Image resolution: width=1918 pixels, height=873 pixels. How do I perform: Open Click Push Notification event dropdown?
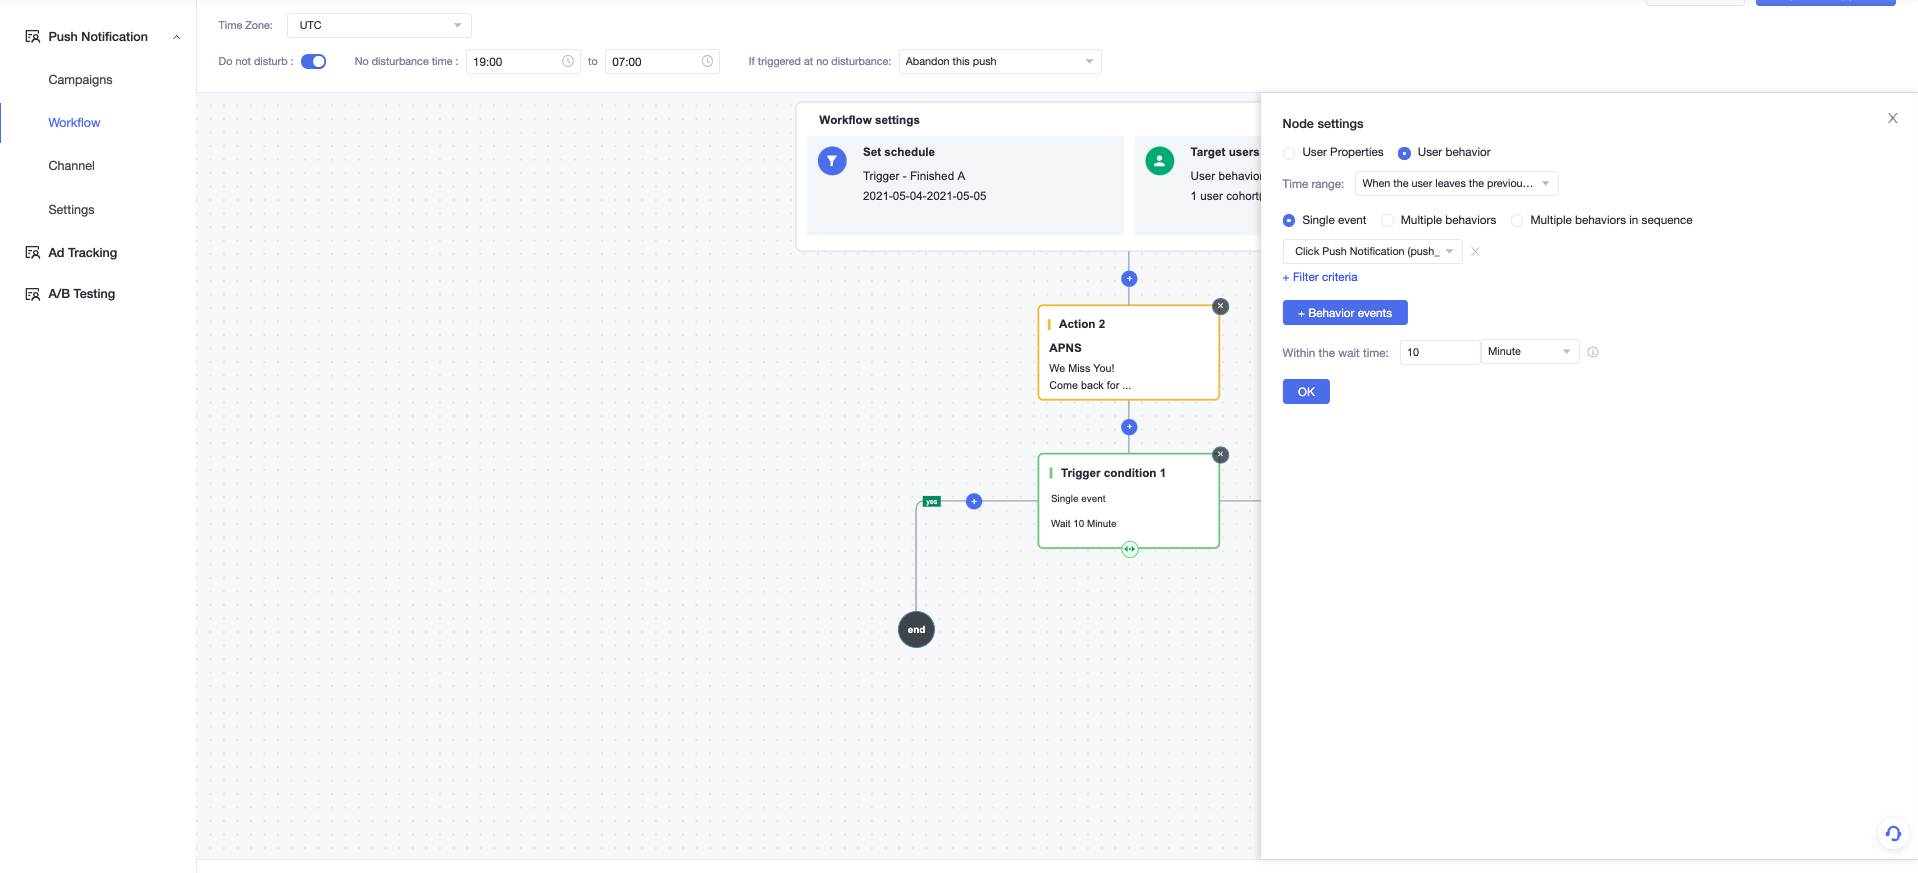pos(1372,251)
